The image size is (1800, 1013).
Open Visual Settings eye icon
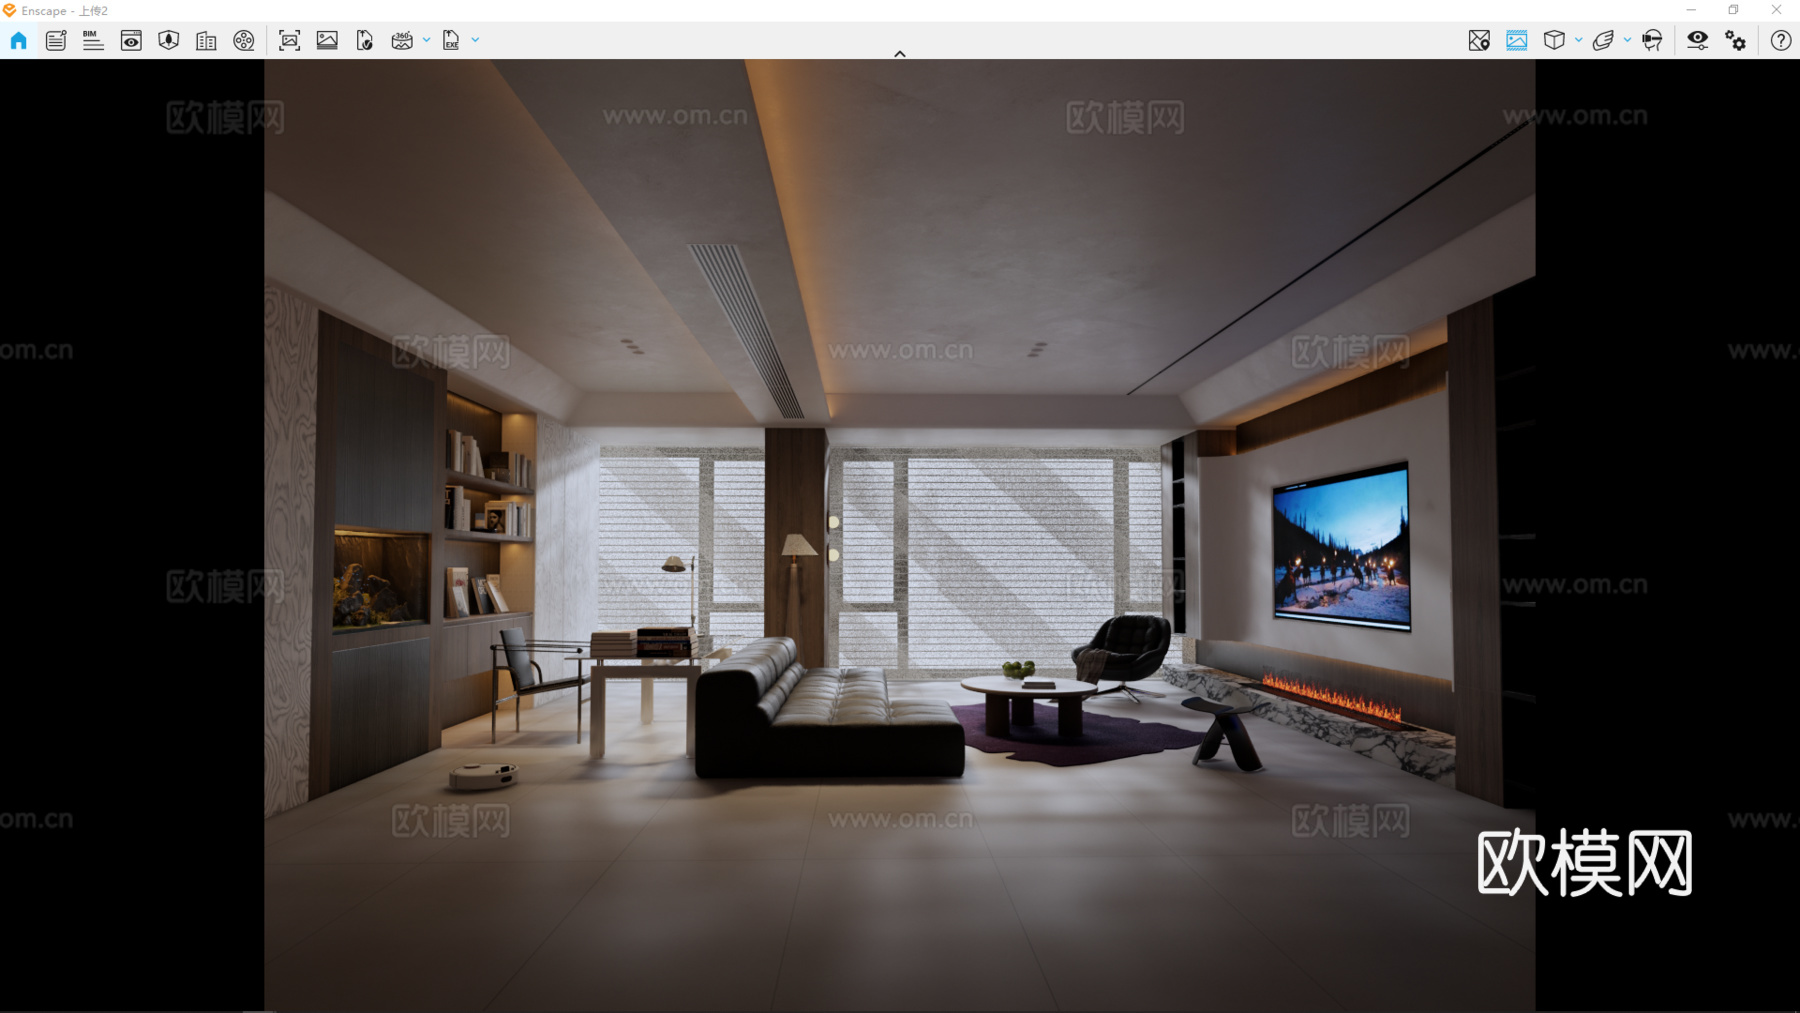(1698, 40)
